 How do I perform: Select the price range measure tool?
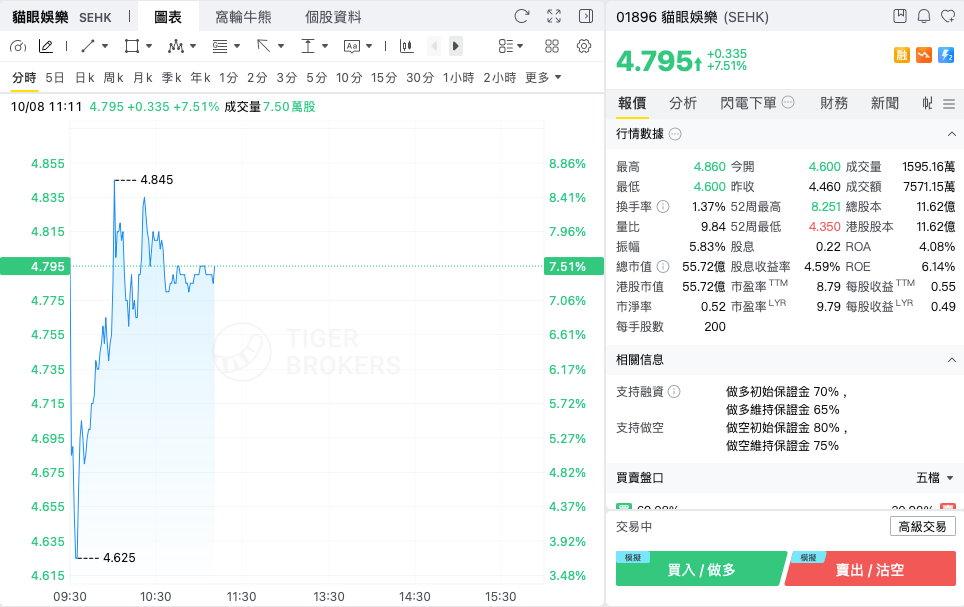click(x=307, y=46)
